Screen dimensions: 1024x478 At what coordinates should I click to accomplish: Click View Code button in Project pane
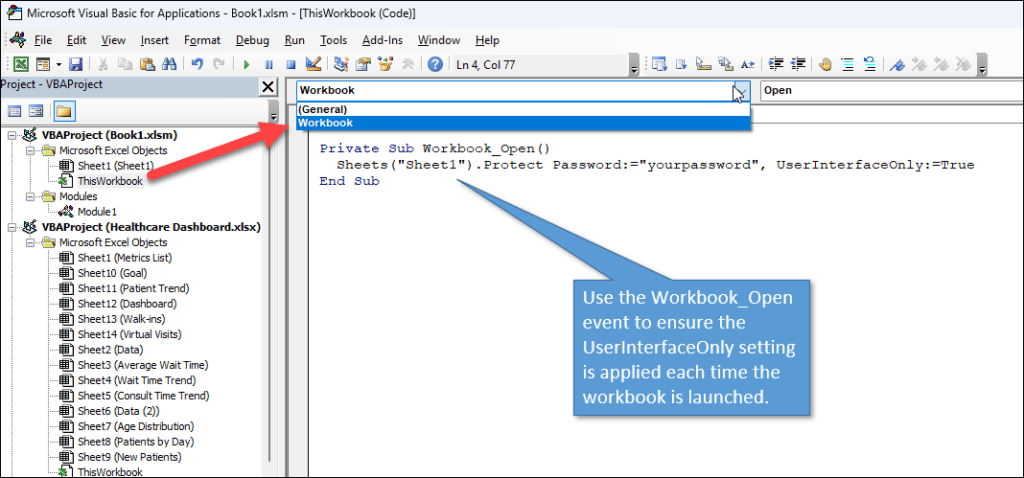[x=15, y=111]
